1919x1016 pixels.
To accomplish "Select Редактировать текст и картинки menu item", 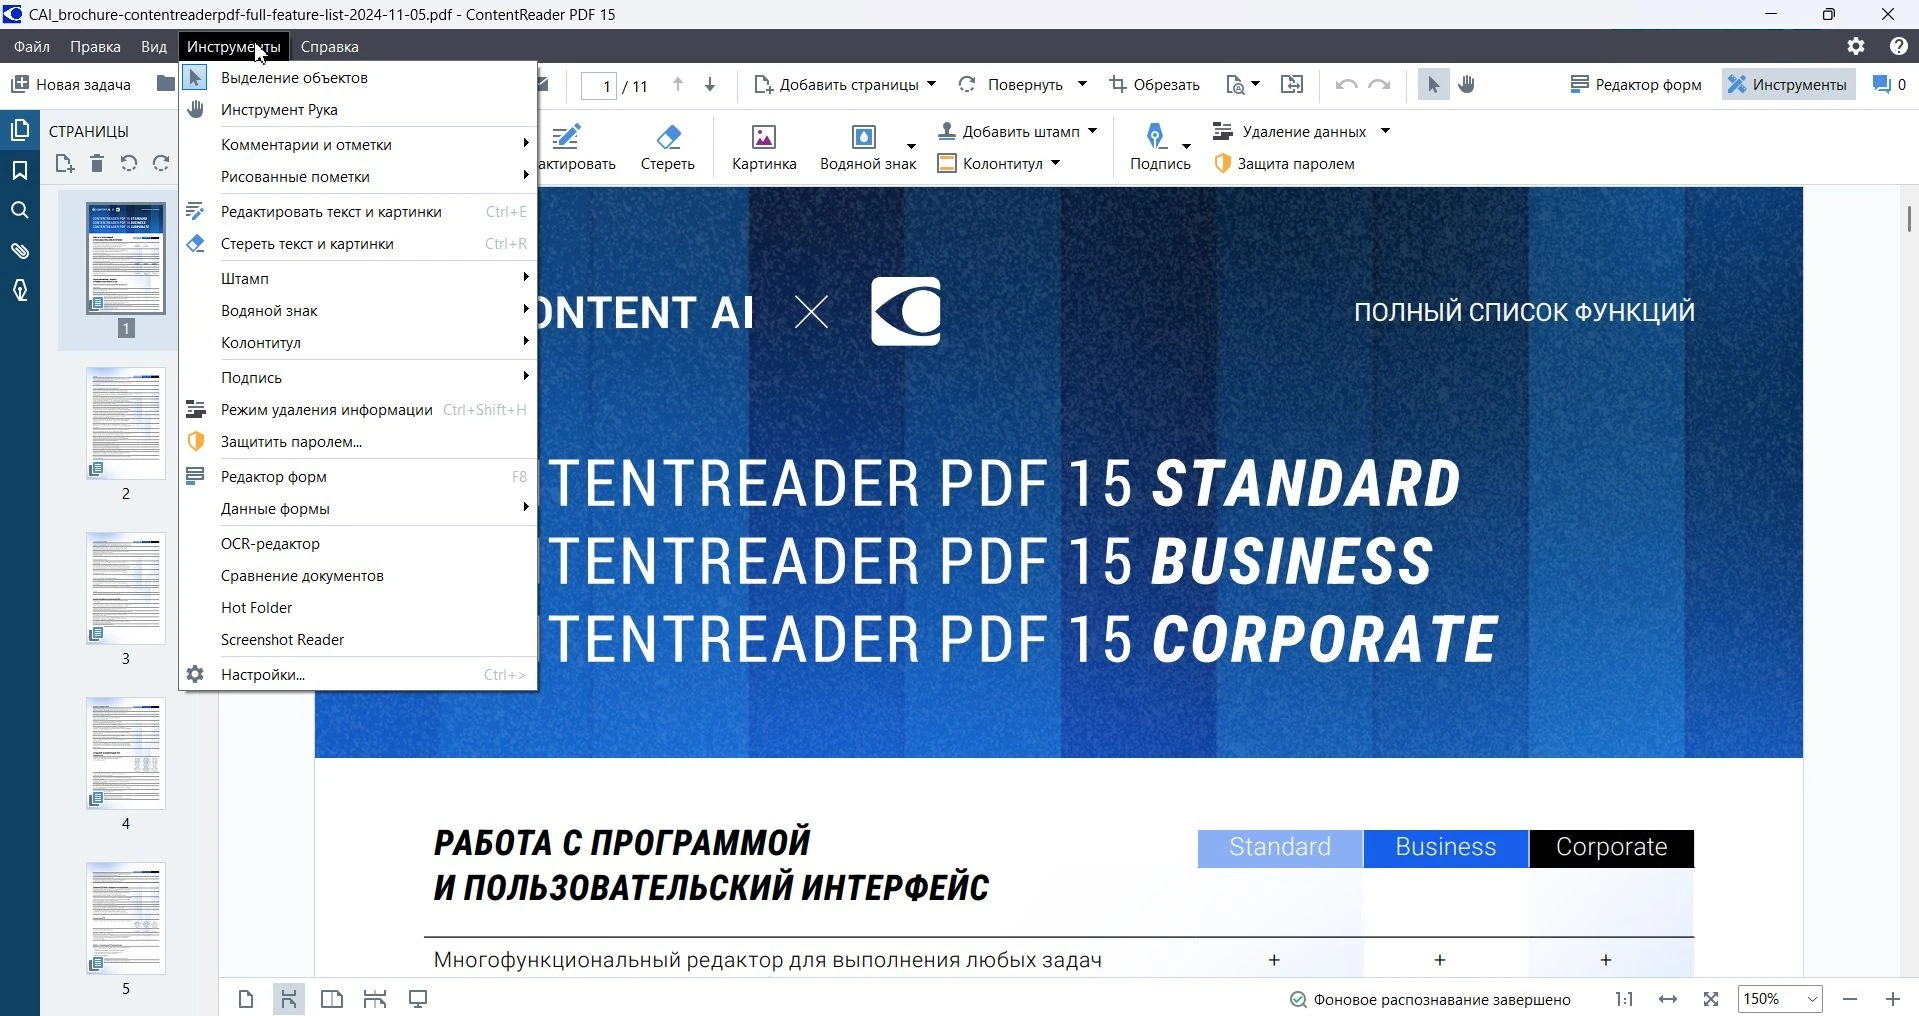I will pyautogui.click(x=358, y=211).
